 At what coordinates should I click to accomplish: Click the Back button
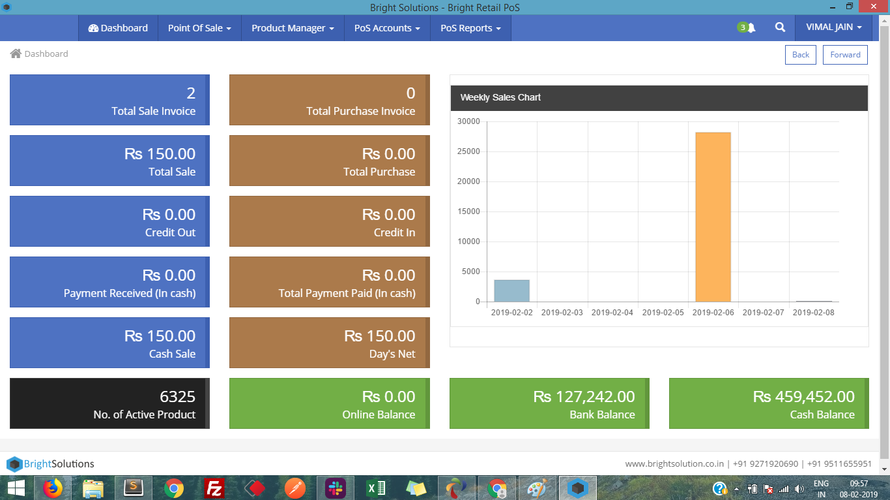(800, 54)
